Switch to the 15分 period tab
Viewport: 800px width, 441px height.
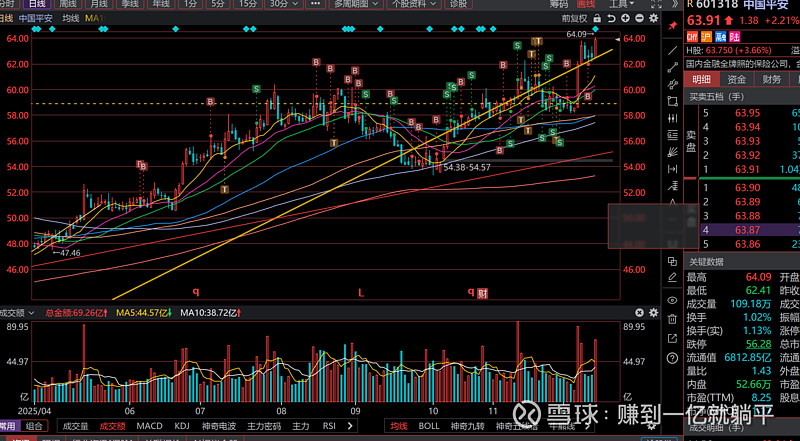[x=247, y=4]
